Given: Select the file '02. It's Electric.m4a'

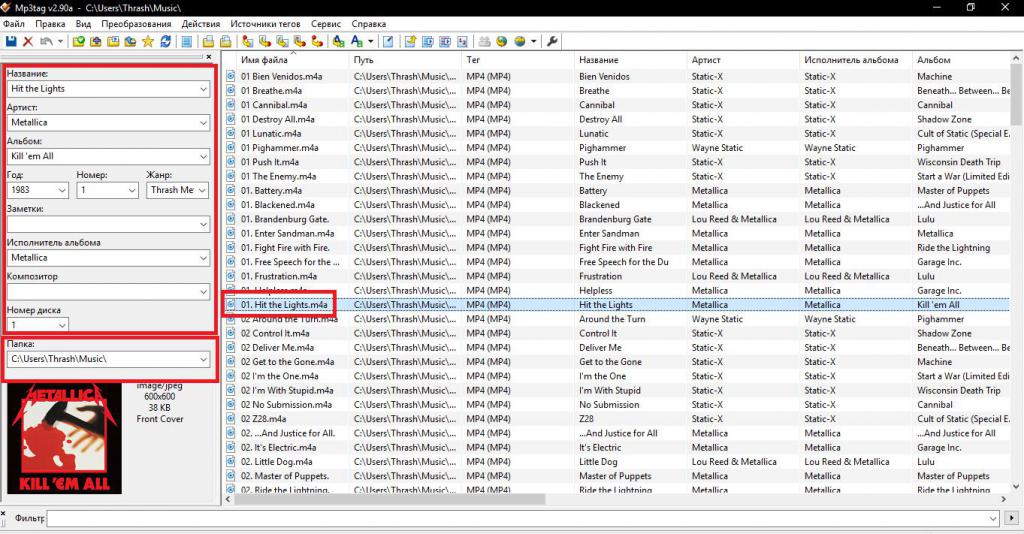Looking at the screenshot, I should 278,447.
